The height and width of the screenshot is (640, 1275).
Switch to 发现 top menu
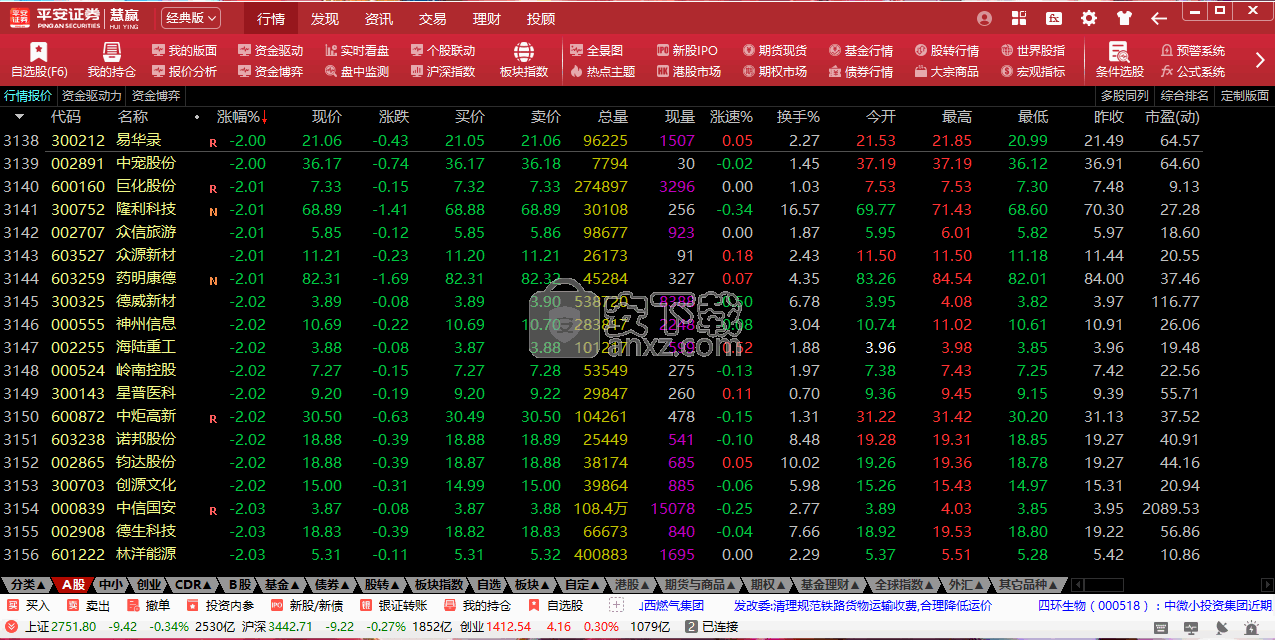tap(325, 18)
